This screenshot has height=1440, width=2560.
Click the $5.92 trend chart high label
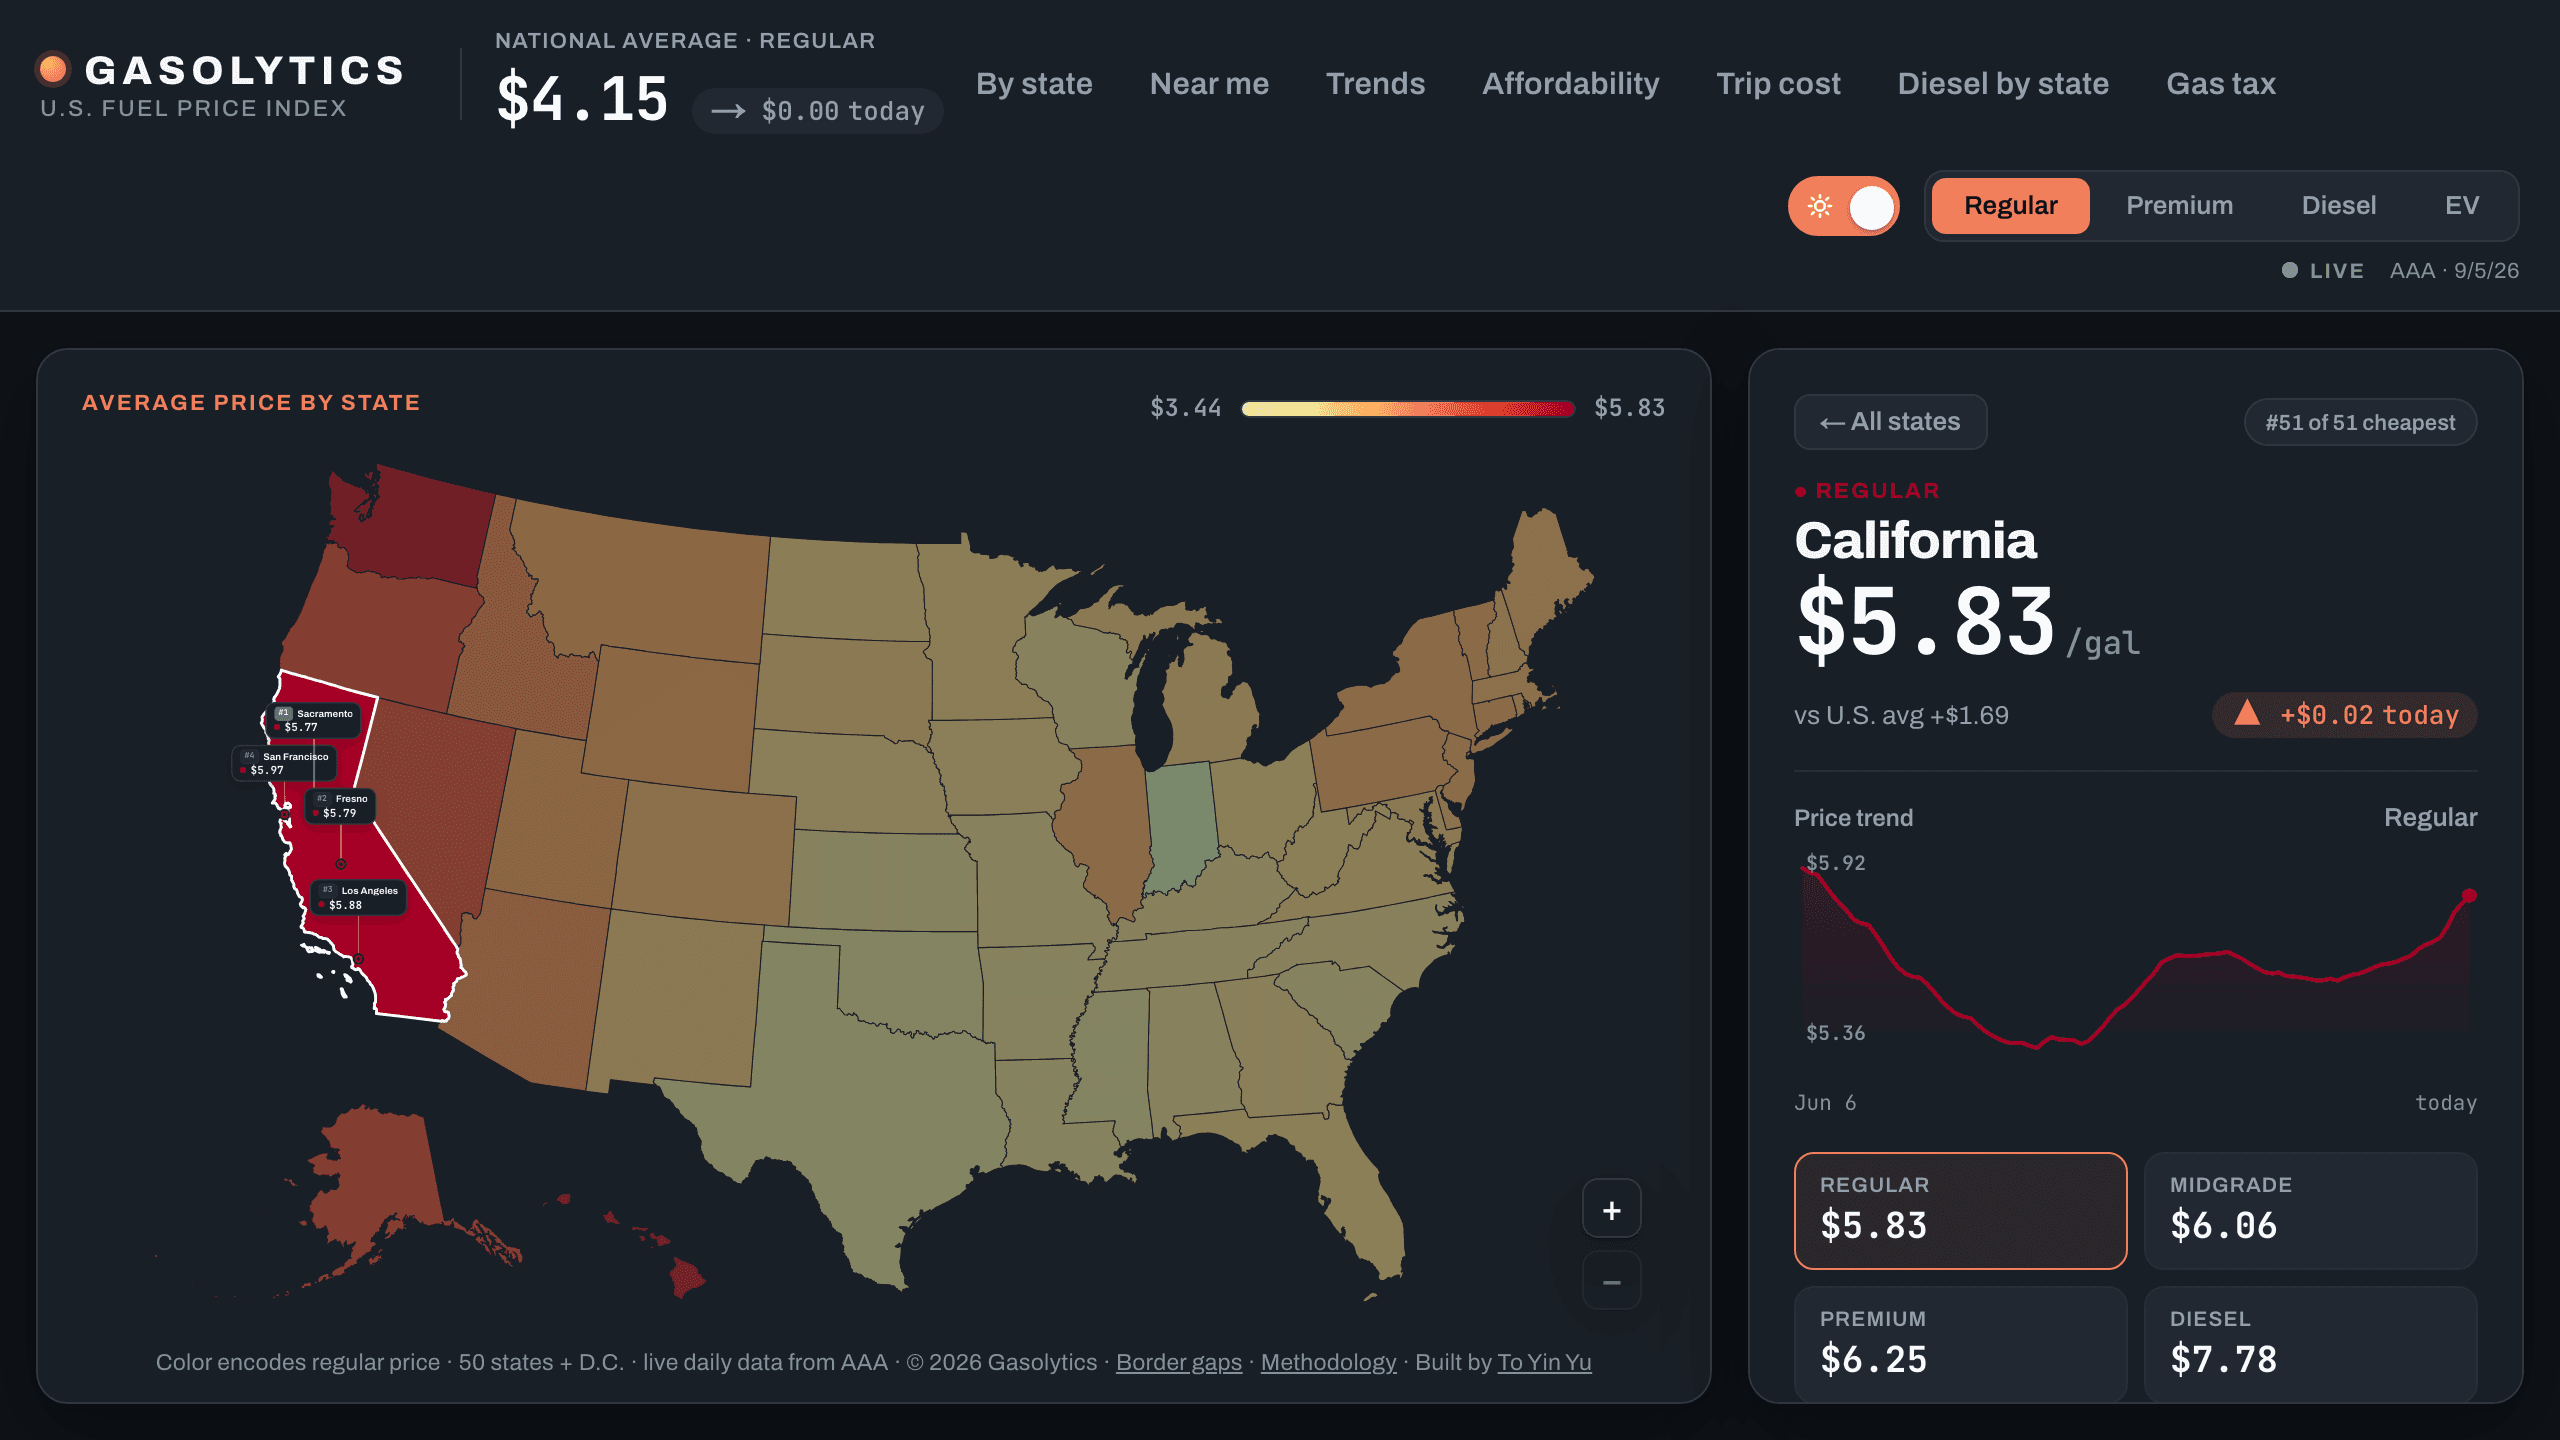tap(1835, 863)
